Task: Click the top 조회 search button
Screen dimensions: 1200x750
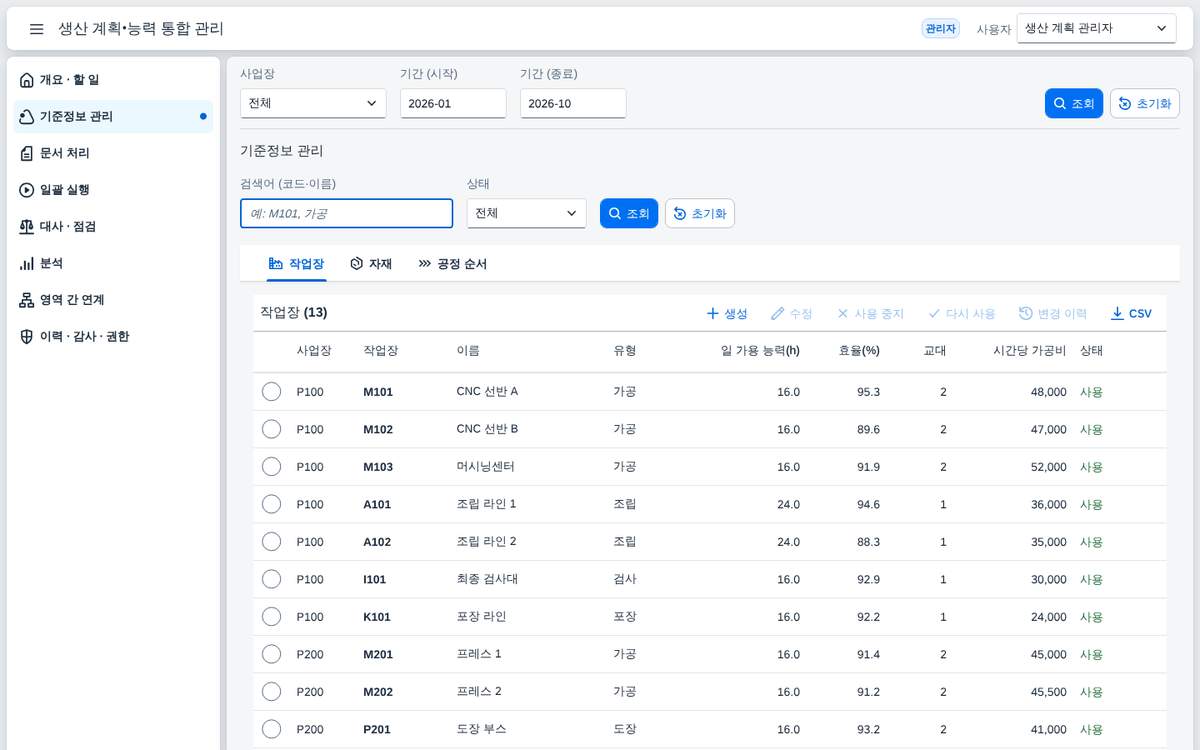Action: (x=1074, y=104)
